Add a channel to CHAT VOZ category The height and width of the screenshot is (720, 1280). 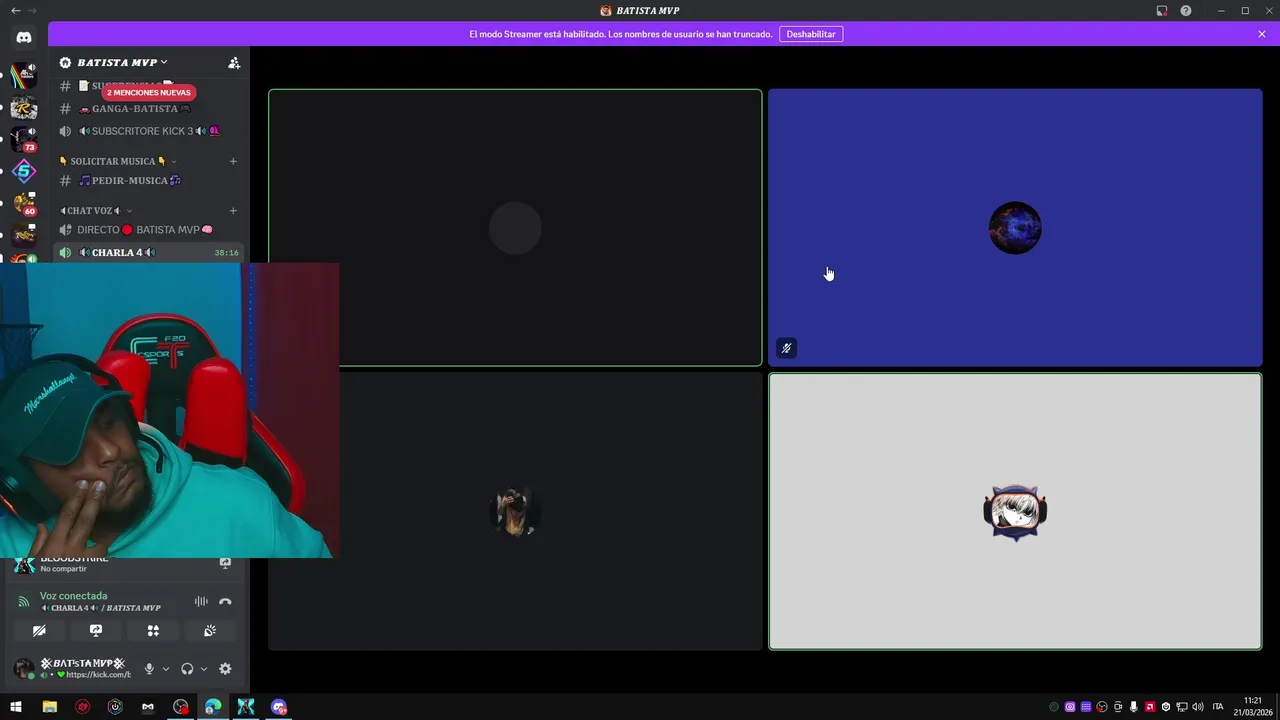coord(233,211)
